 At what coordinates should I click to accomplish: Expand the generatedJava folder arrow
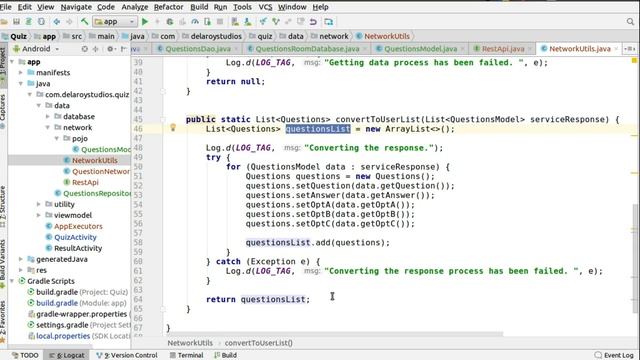[x=21, y=259]
